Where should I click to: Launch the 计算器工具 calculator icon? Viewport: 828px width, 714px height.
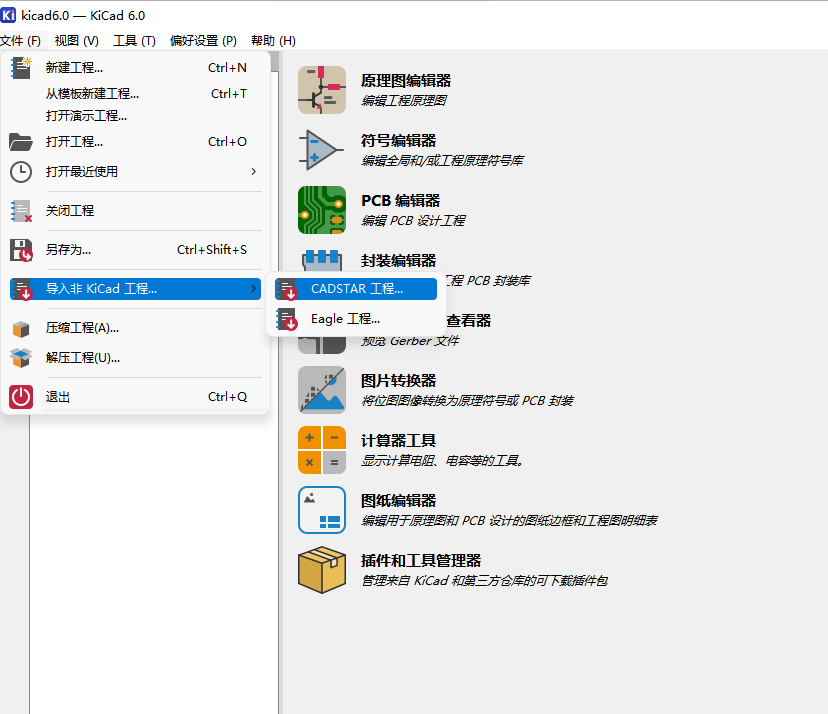pos(322,450)
